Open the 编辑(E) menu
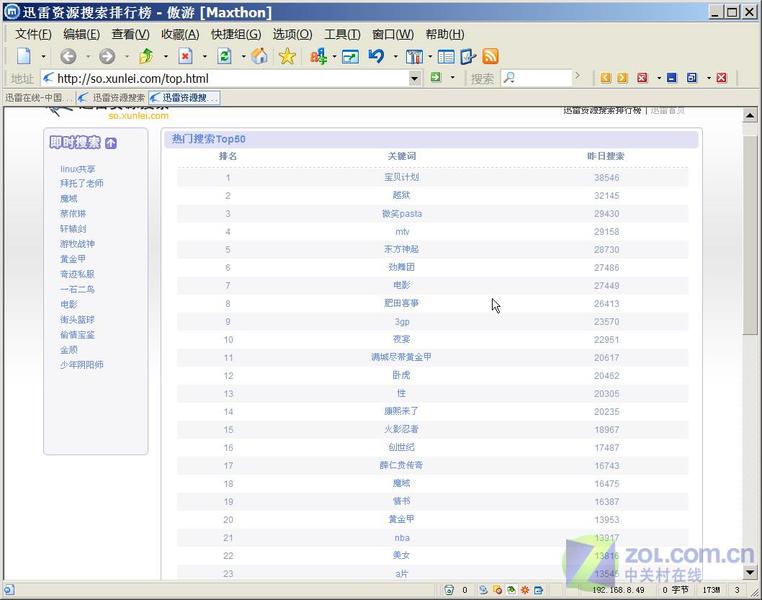Viewport: 762px width, 600px height. (x=81, y=34)
